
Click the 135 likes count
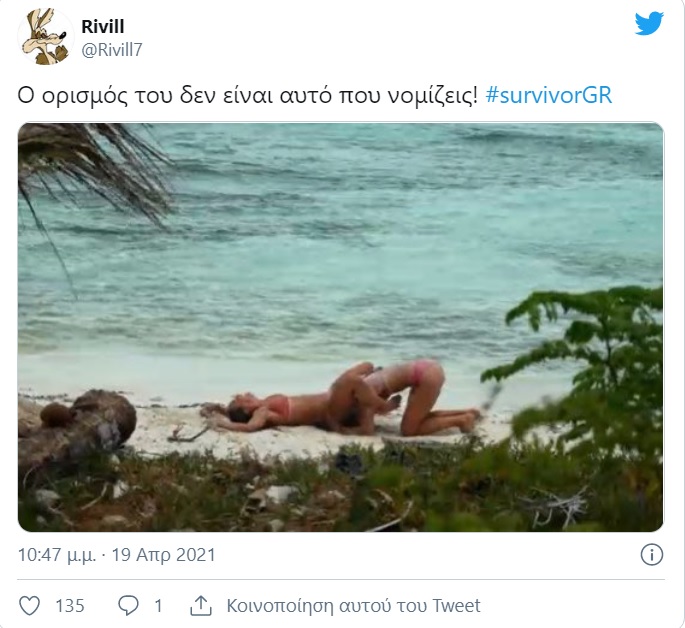(x=69, y=606)
